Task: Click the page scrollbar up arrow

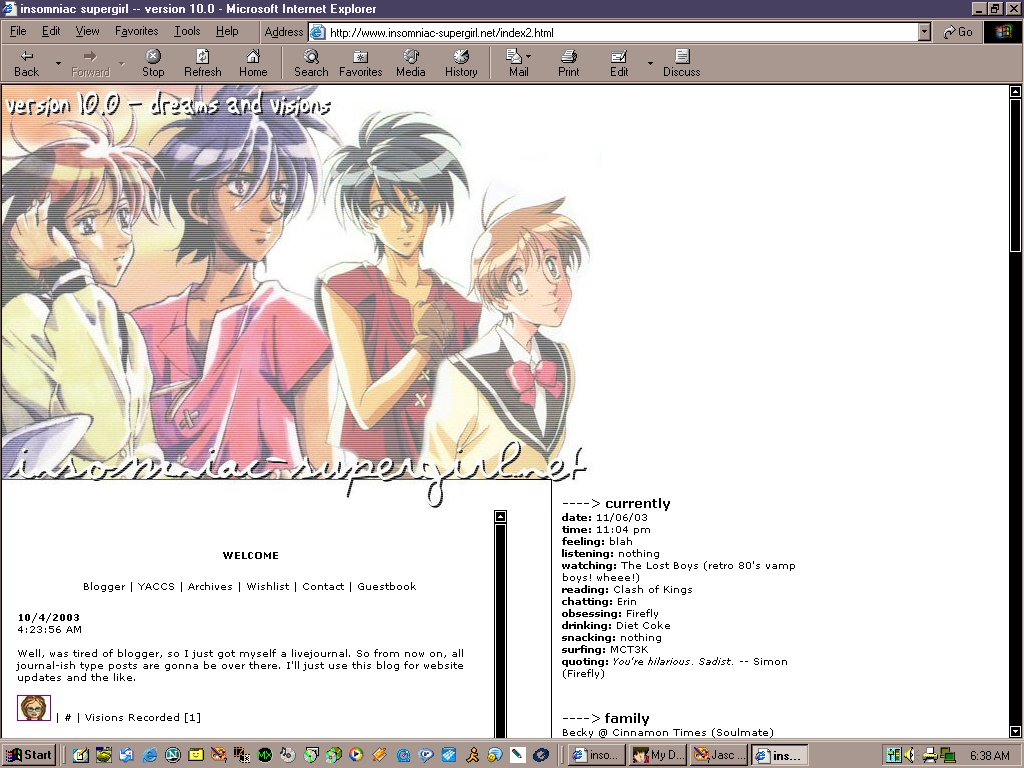Action: coord(1016,92)
